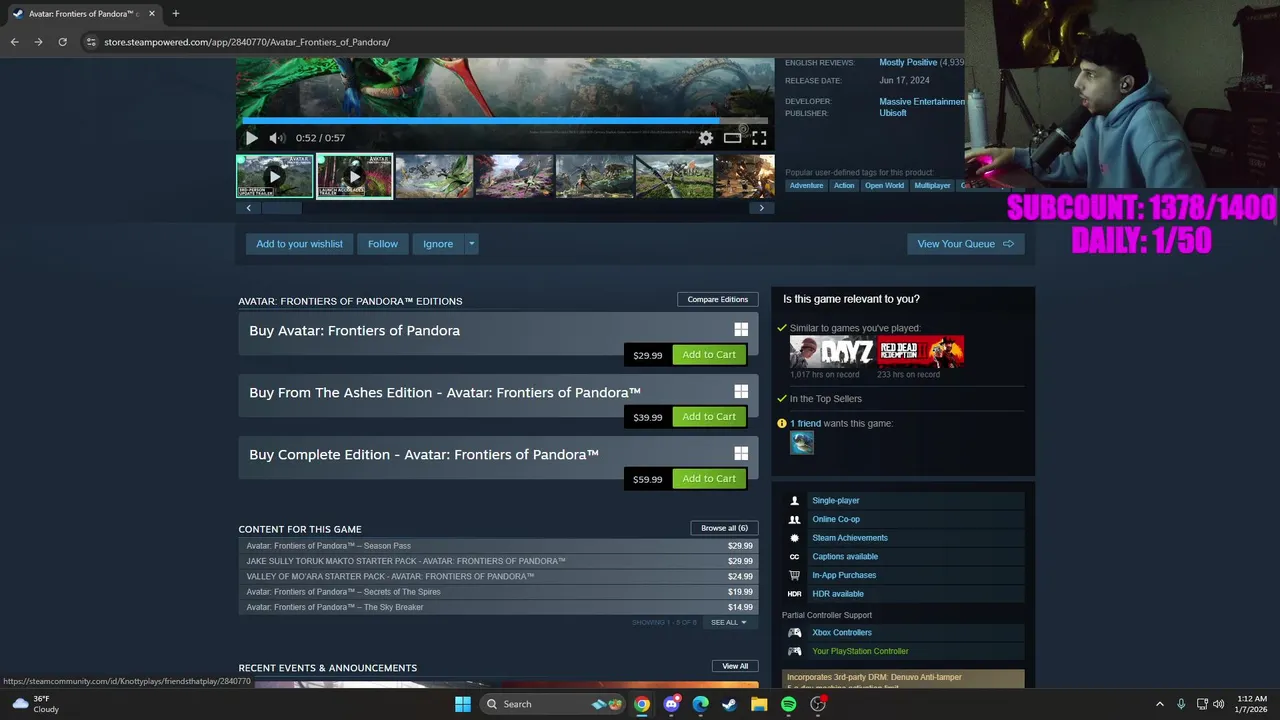Open Single-player feature link
This screenshot has width=1280, height=720.
tap(835, 500)
